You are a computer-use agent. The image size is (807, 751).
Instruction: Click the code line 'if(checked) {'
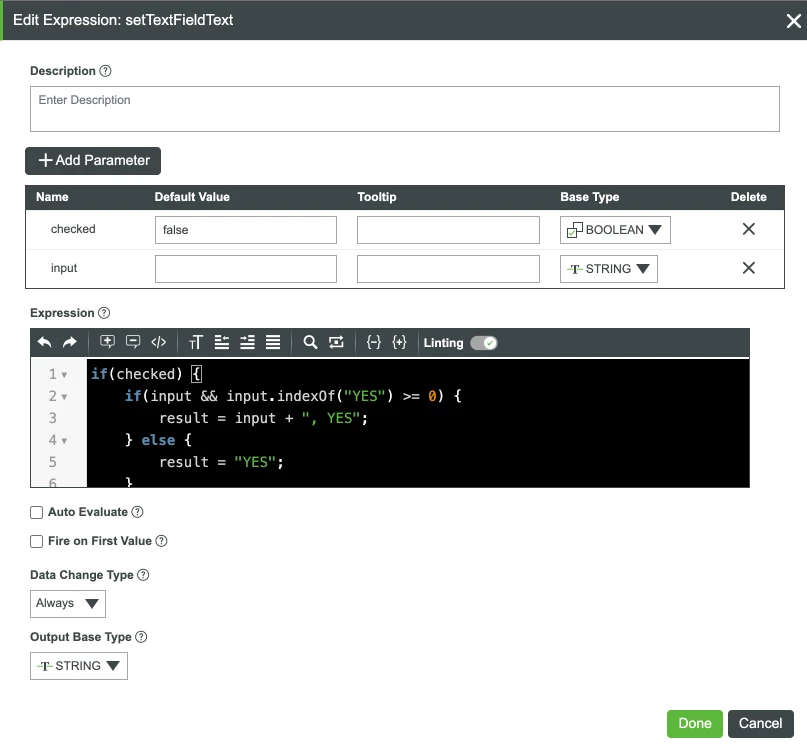point(147,374)
